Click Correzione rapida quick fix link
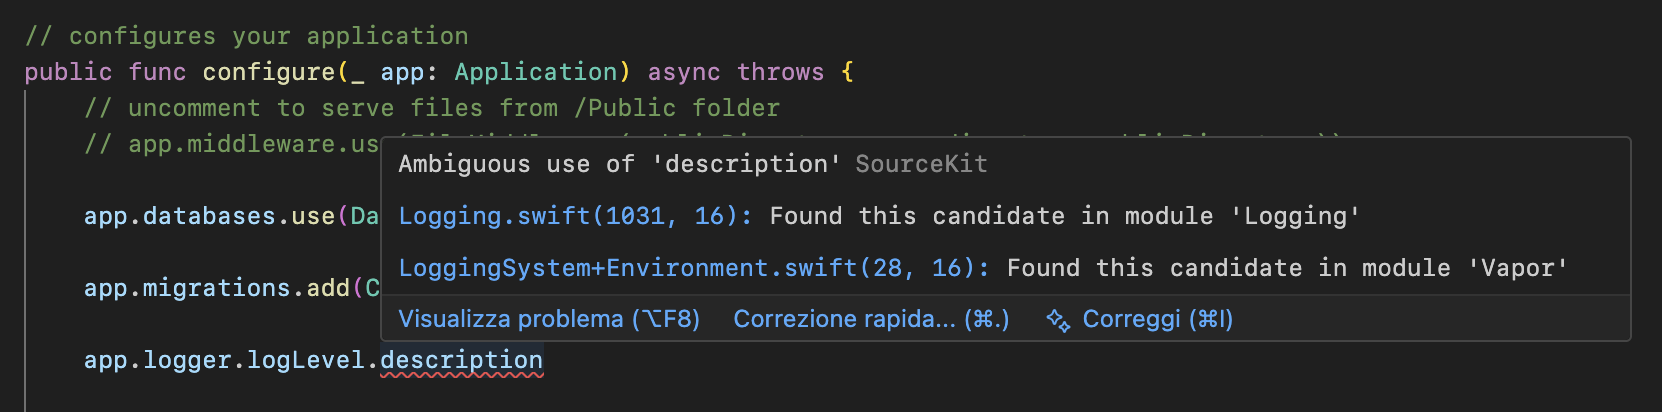Image resolution: width=1662 pixels, height=412 pixels. tap(871, 320)
